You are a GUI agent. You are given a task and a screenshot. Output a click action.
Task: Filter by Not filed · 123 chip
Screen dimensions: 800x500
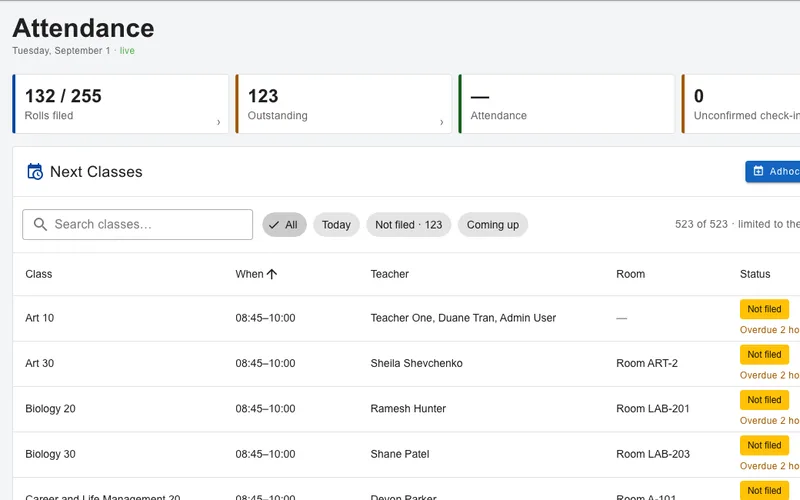pos(409,224)
